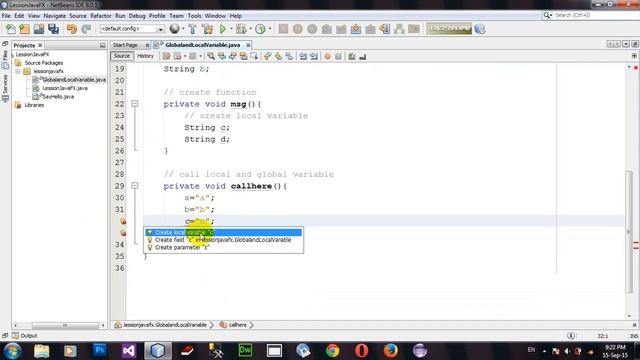Minimize the Projects panel
Viewport: 640px width, 360px height.
pos(102,45)
